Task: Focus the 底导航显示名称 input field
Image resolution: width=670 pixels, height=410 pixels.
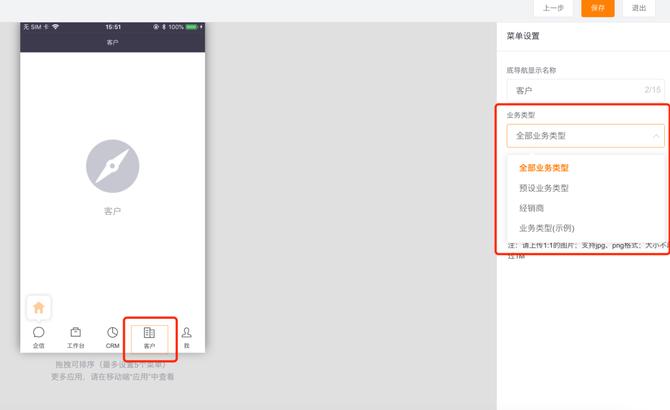Action: [575, 90]
